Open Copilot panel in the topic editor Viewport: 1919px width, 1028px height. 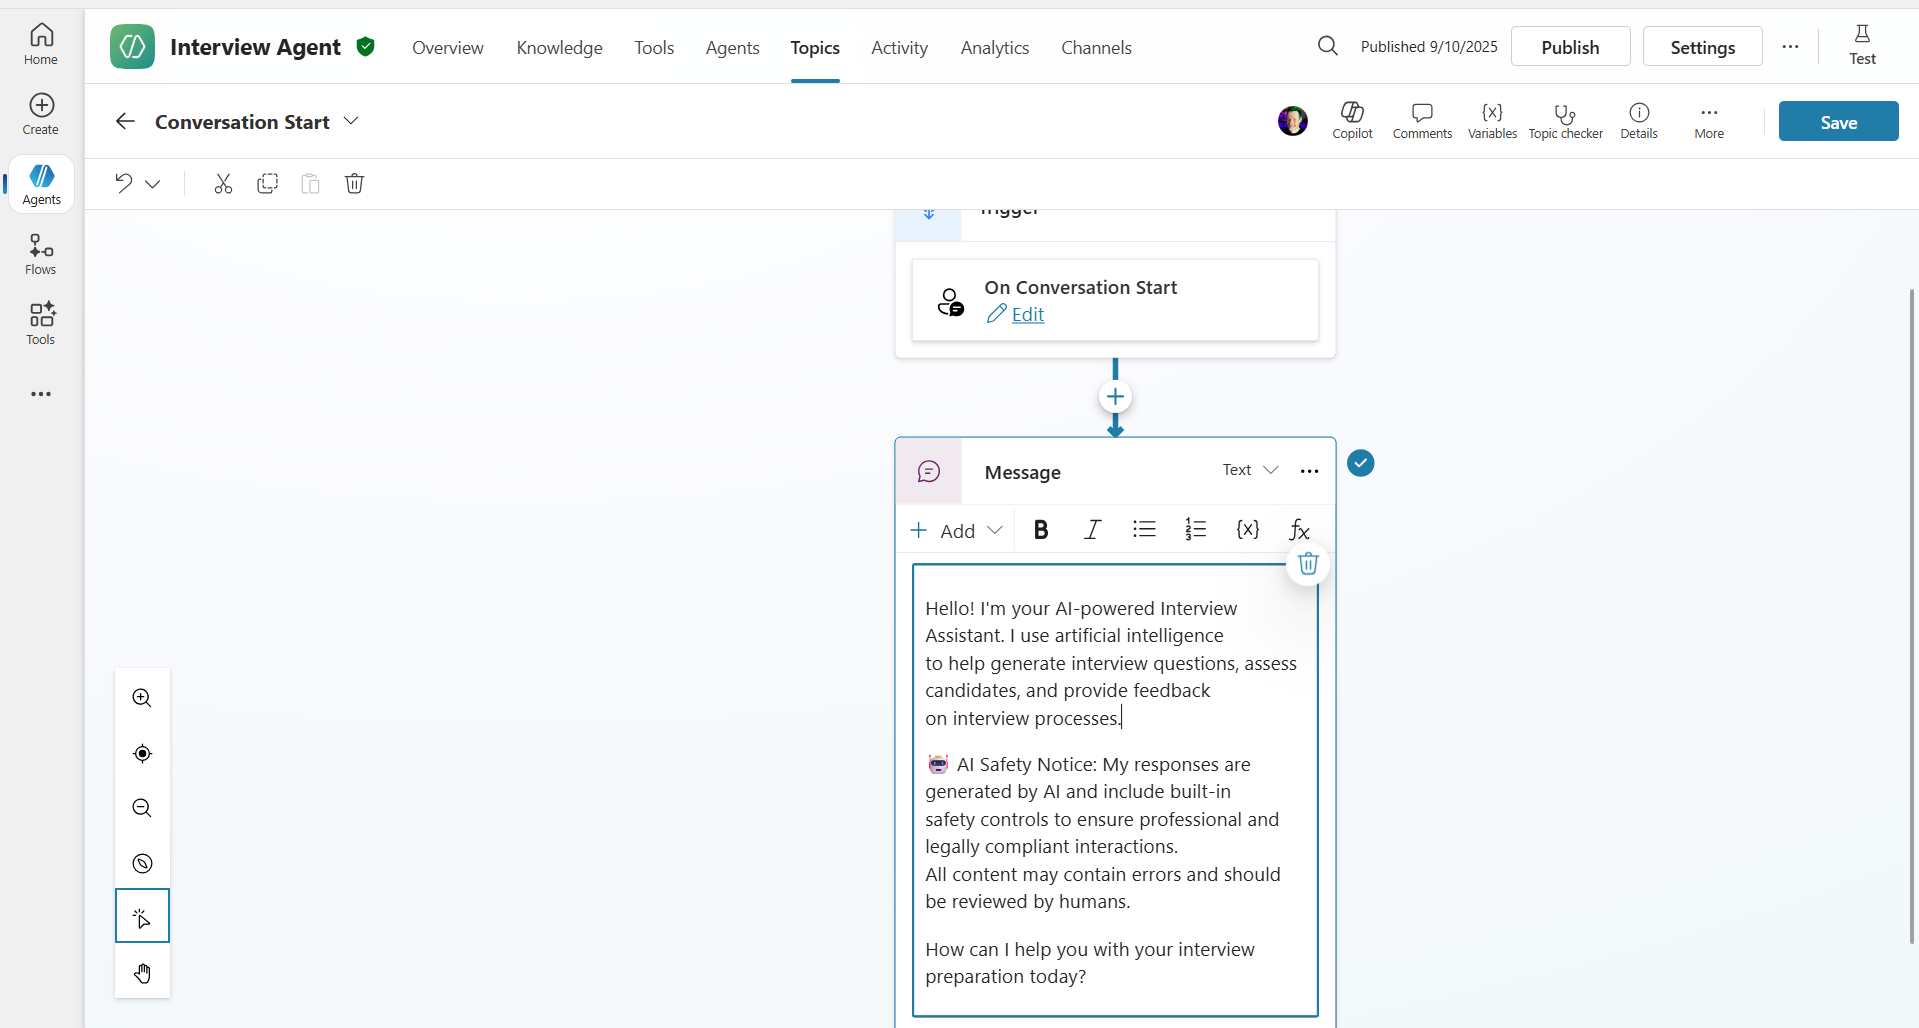click(1352, 120)
